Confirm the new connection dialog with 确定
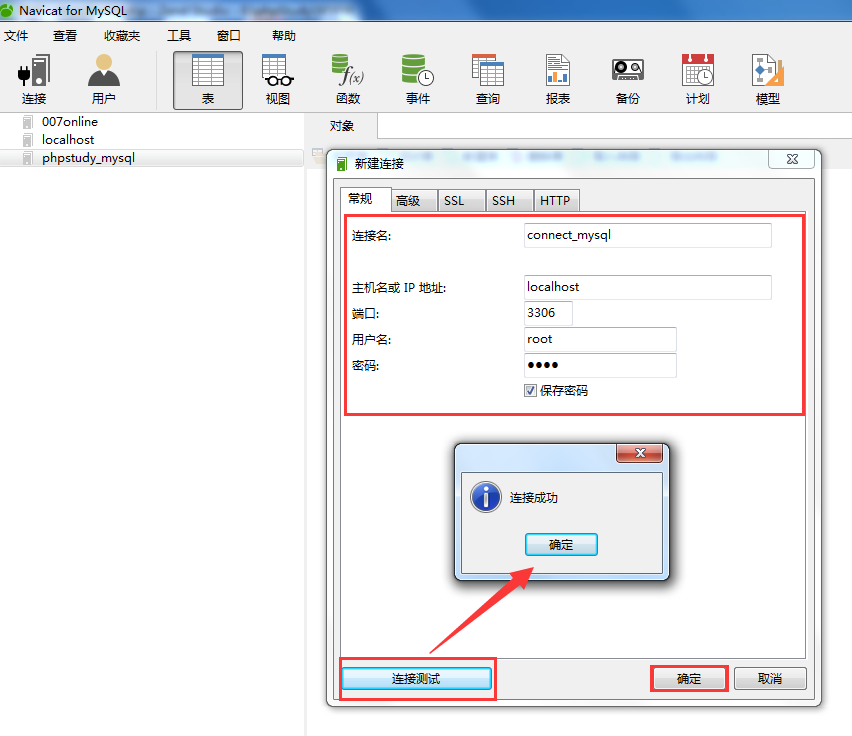 [x=689, y=678]
